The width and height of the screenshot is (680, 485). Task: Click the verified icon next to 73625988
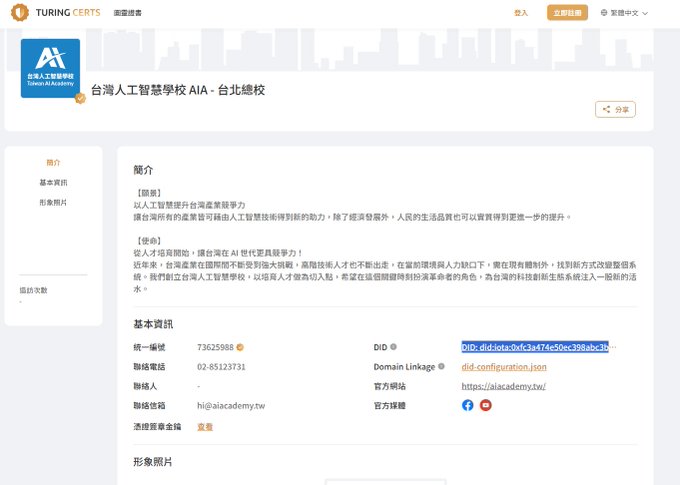coord(240,347)
